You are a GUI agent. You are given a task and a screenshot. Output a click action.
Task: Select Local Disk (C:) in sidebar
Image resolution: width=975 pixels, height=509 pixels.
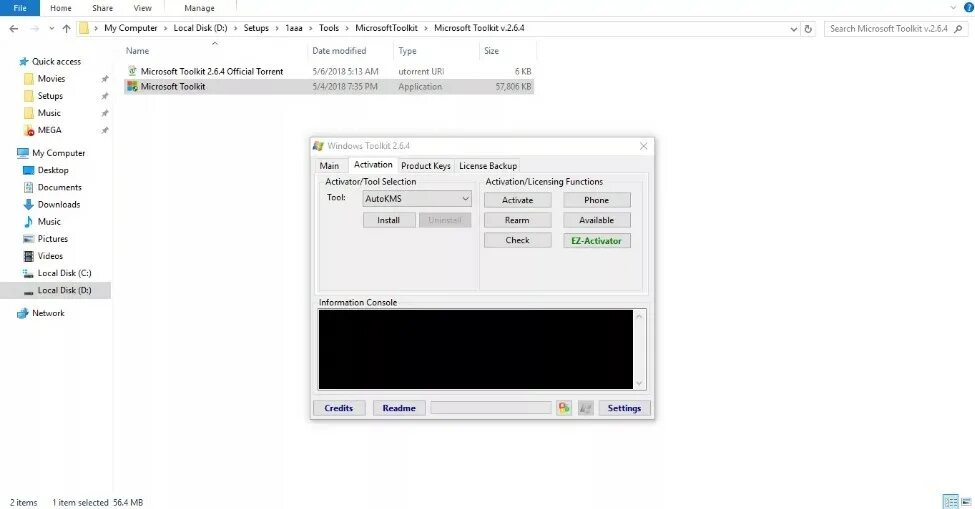pyautogui.click(x=64, y=273)
